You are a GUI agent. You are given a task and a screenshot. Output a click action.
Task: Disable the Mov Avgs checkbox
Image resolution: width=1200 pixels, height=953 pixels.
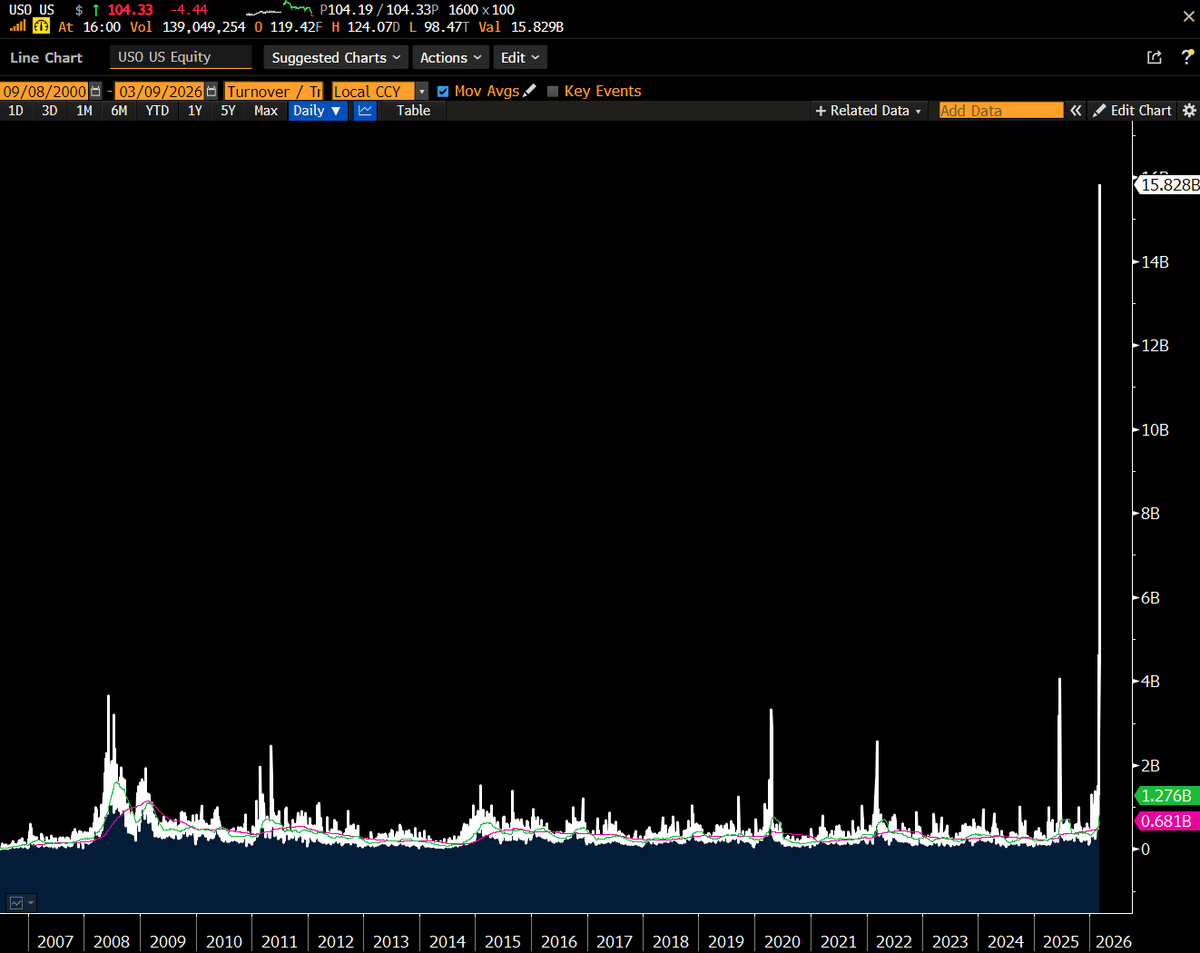[x=443, y=90]
